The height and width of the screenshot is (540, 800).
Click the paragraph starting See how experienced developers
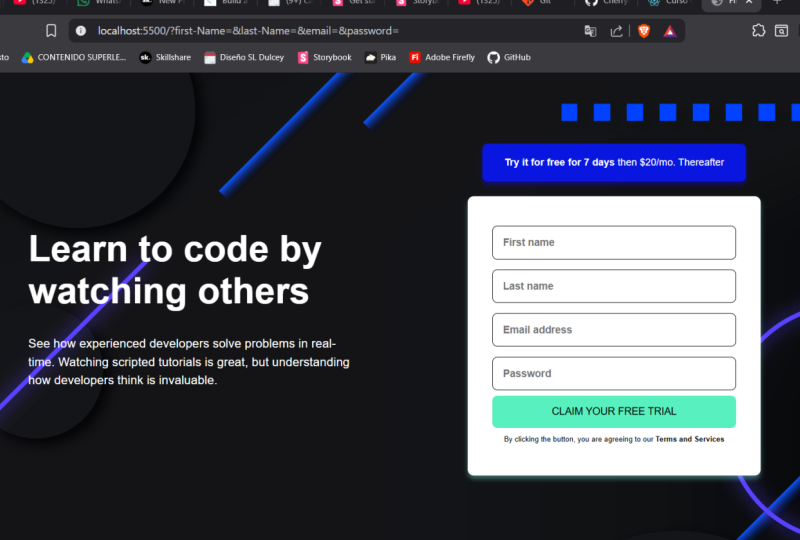click(x=189, y=362)
